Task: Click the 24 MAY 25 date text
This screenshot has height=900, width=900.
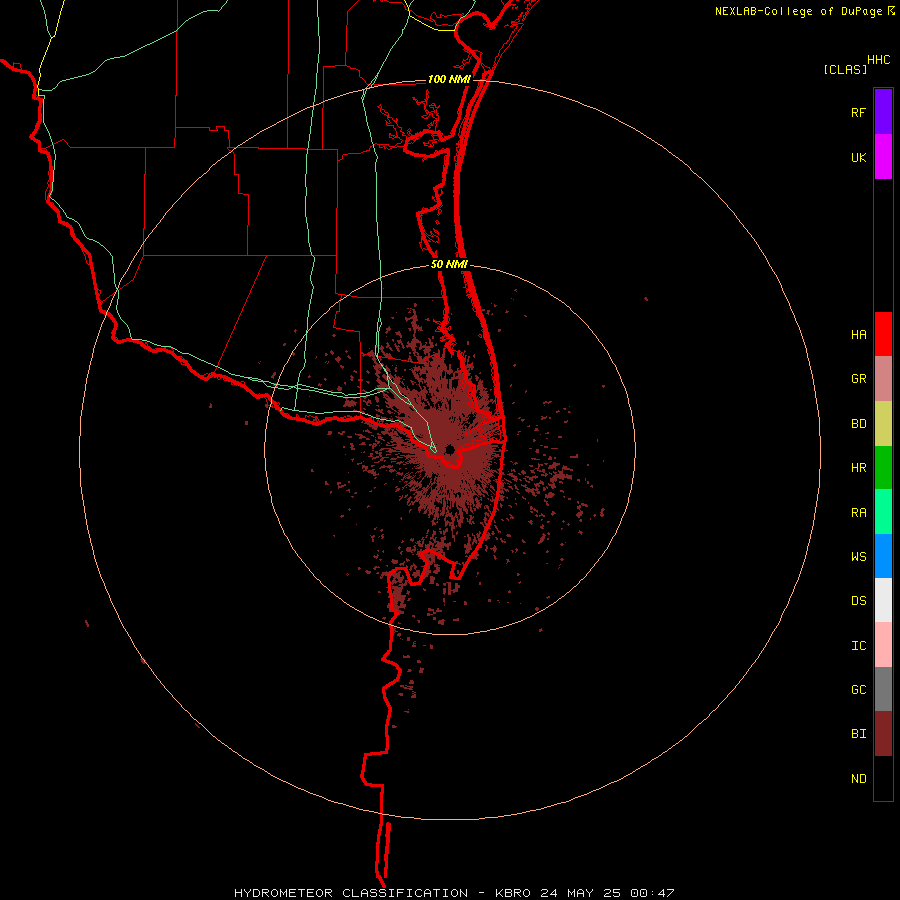Action: tap(580, 893)
